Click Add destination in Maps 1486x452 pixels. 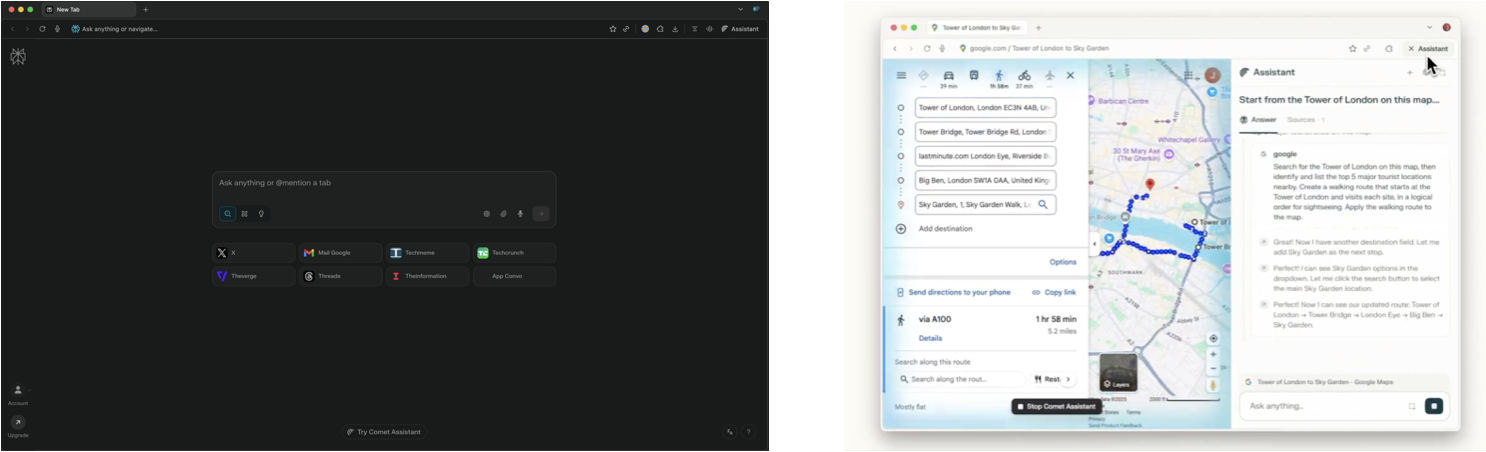pyautogui.click(x=945, y=229)
